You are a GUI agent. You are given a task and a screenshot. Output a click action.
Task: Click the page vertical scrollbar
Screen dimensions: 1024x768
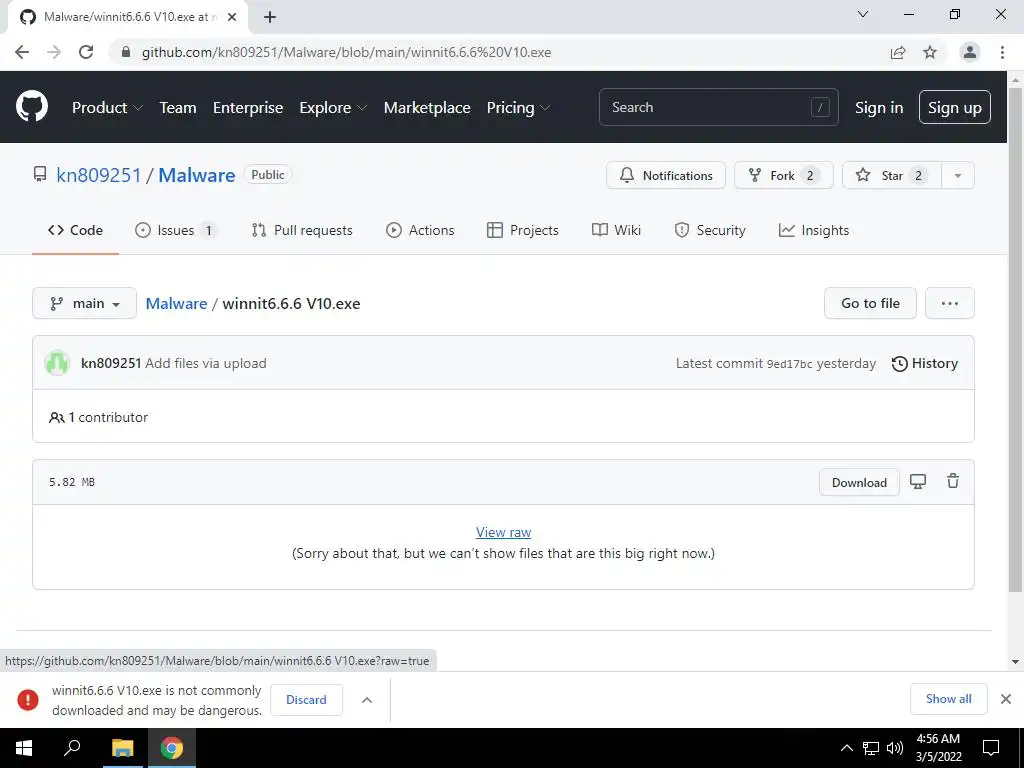click(1015, 340)
